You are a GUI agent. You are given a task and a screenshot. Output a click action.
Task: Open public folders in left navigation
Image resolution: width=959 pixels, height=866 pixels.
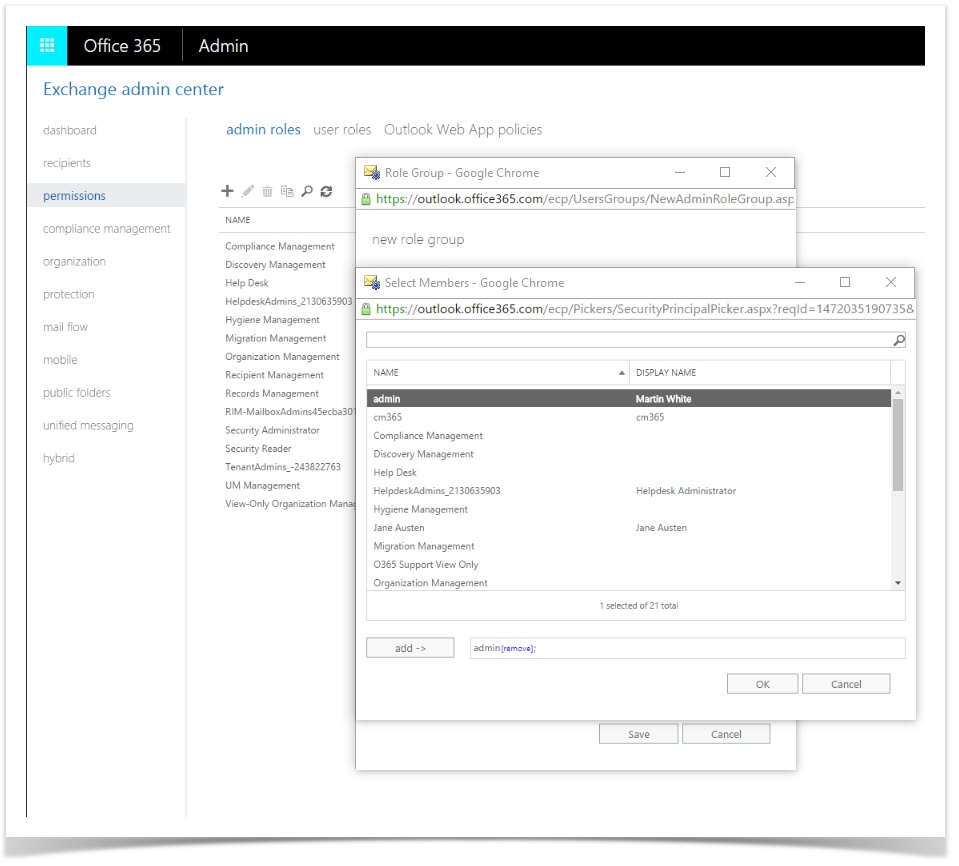click(x=77, y=393)
